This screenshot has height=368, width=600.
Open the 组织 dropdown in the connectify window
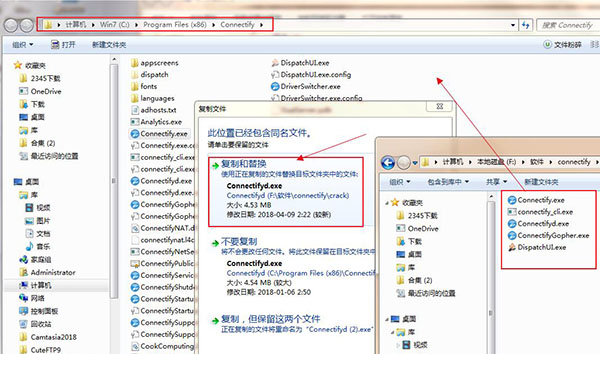pos(400,182)
